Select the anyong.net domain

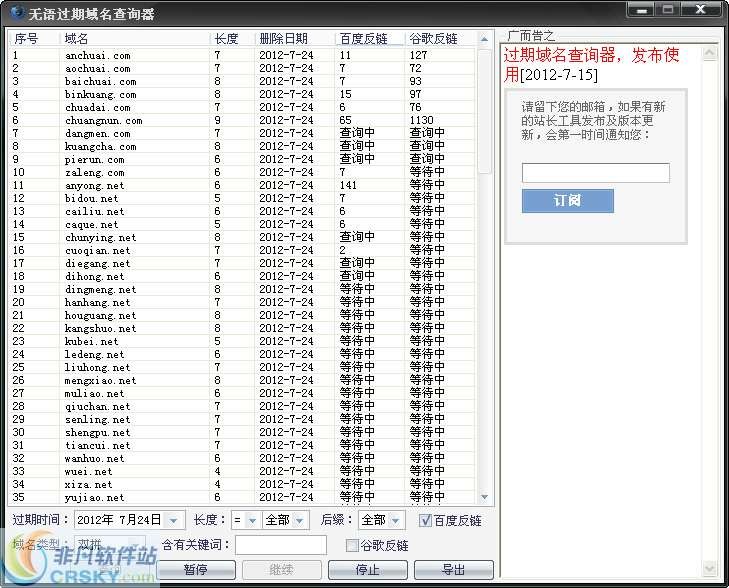click(x=94, y=185)
